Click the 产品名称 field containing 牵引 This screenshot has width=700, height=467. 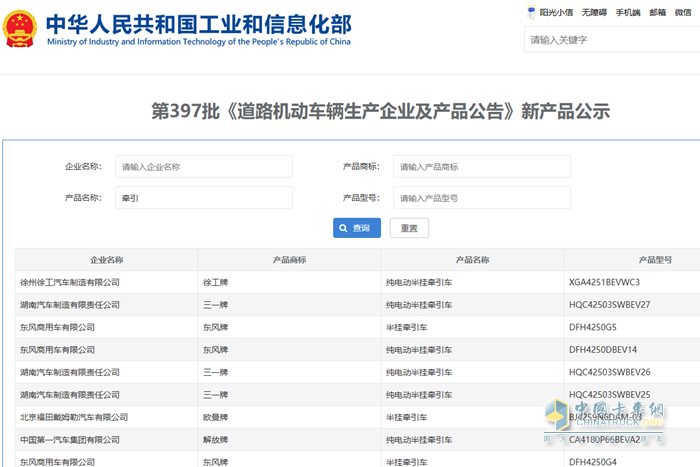204,198
